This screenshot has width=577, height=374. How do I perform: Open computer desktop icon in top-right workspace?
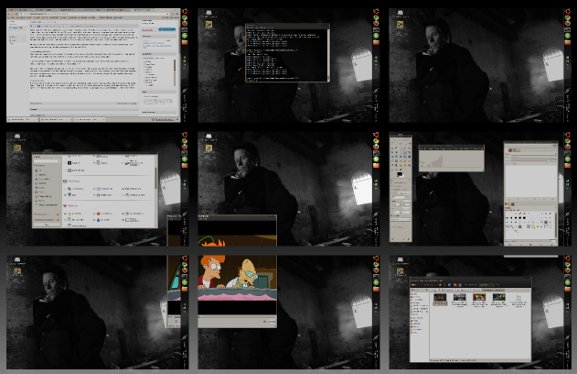(400, 13)
